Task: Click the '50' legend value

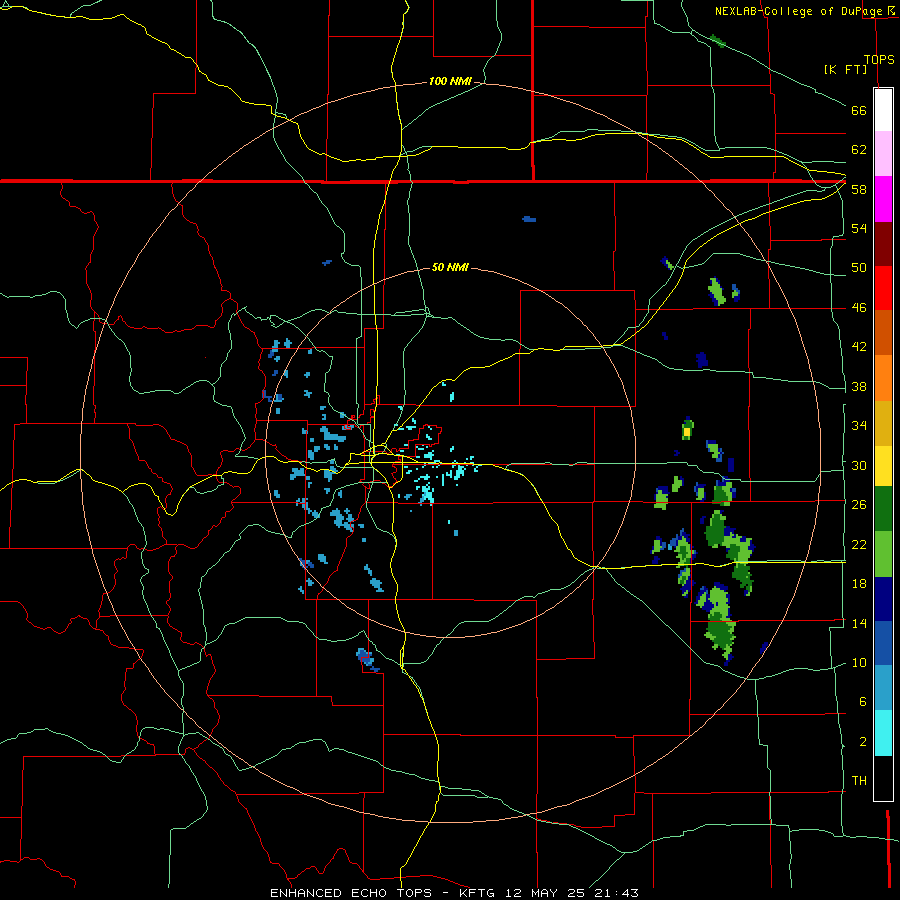Action: click(x=859, y=268)
